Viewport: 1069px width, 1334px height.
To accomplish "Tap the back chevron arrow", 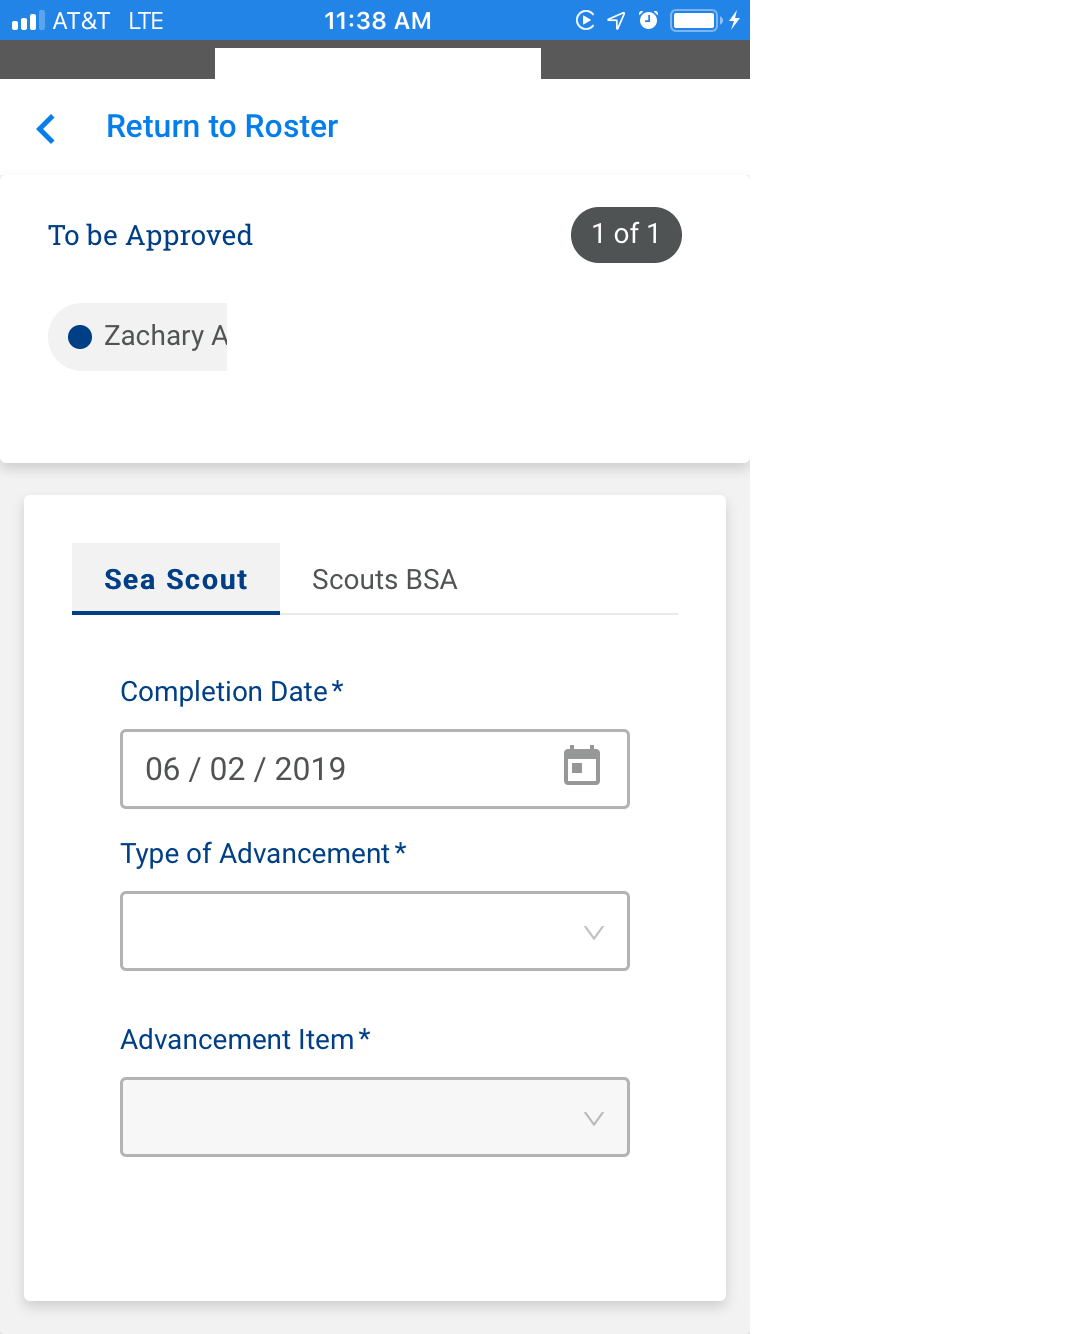I will point(46,128).
